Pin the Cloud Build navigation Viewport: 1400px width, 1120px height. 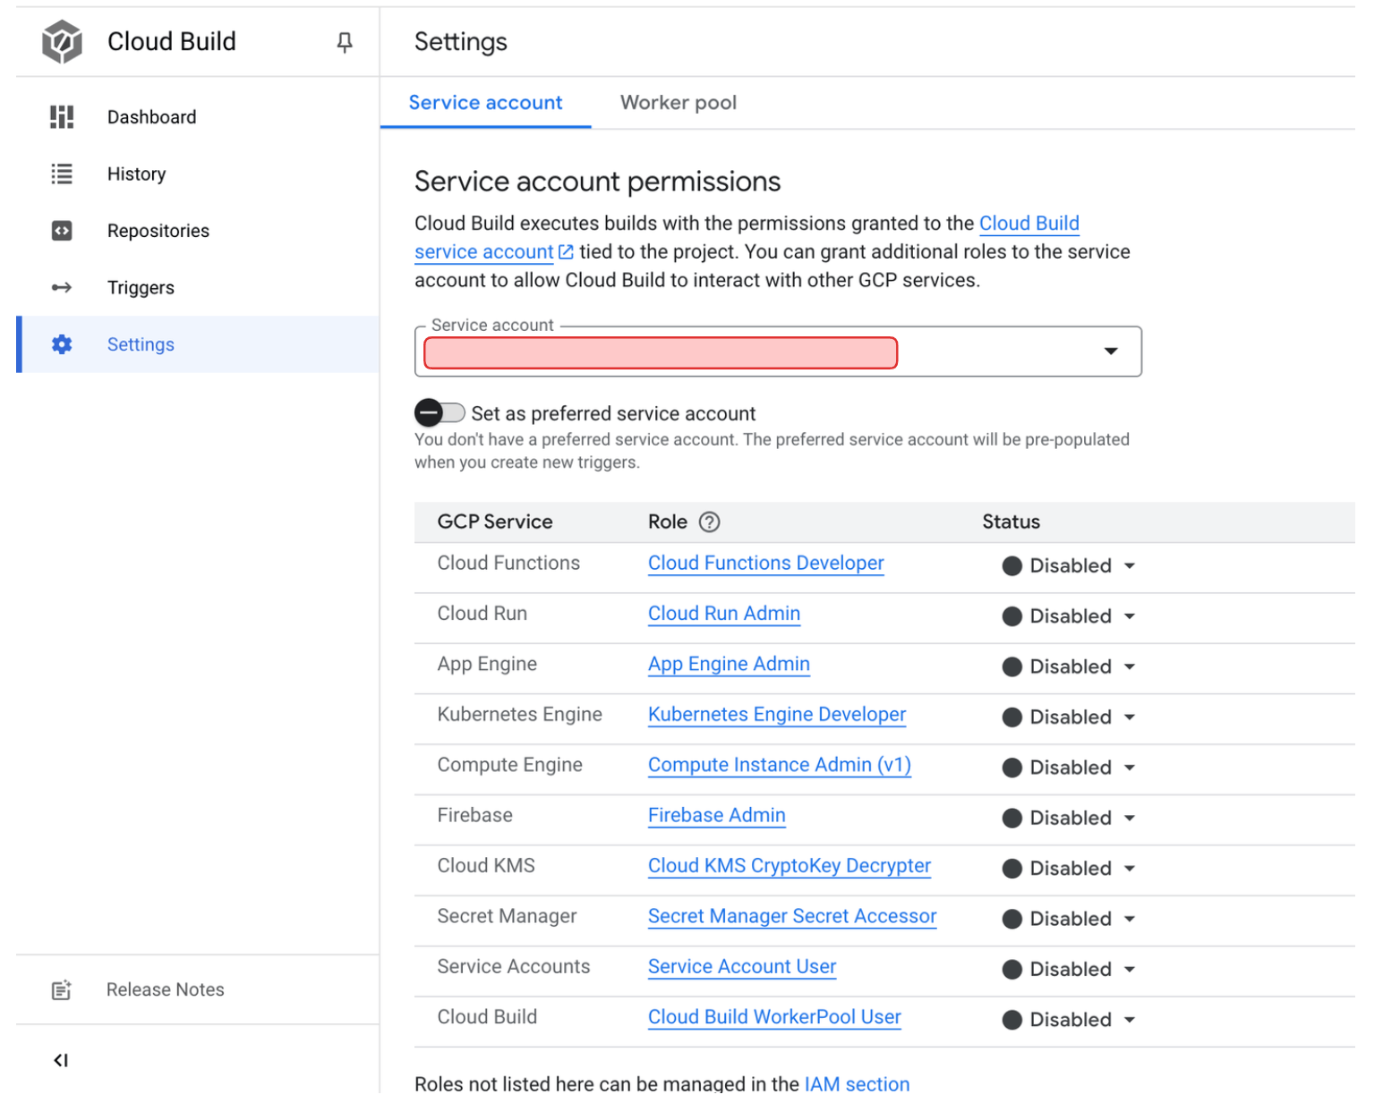(344, 42)
